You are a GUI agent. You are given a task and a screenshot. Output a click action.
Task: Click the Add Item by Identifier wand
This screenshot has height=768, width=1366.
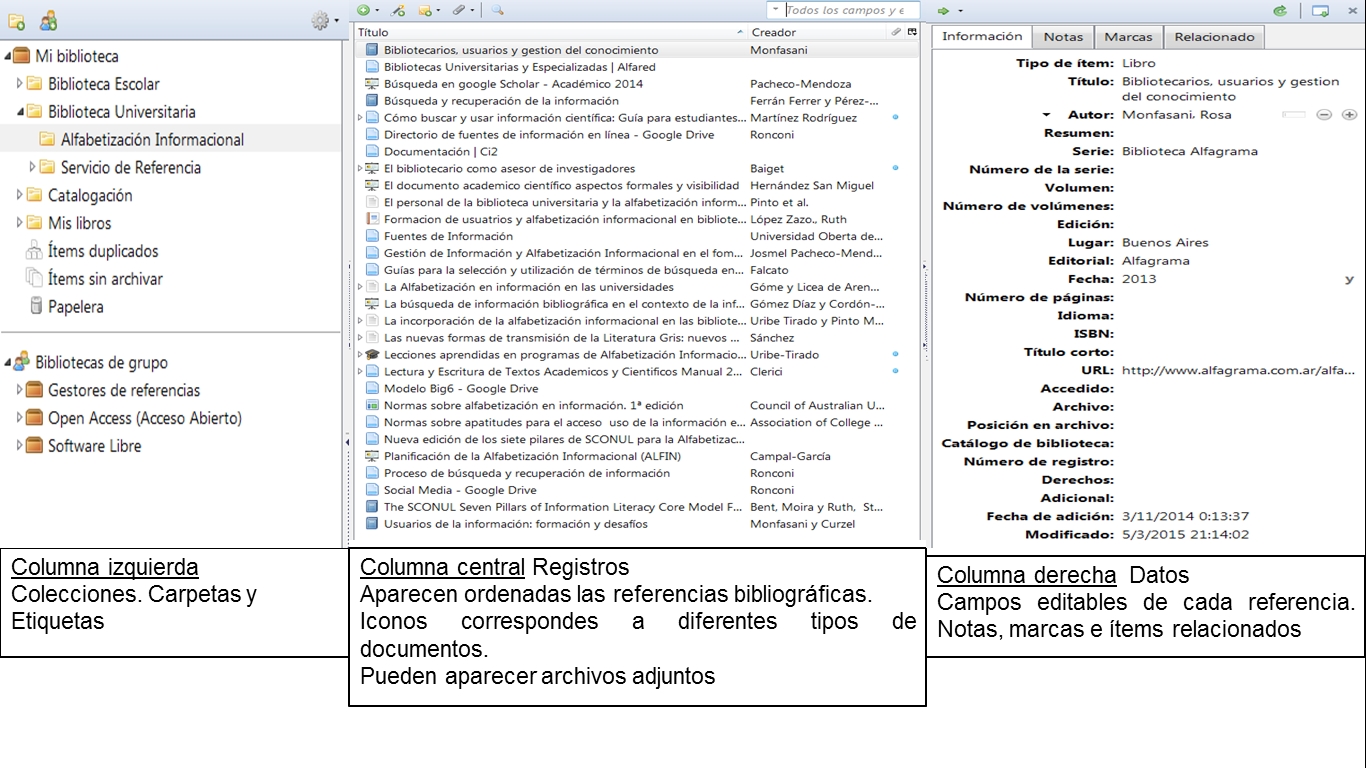[397, 10]
